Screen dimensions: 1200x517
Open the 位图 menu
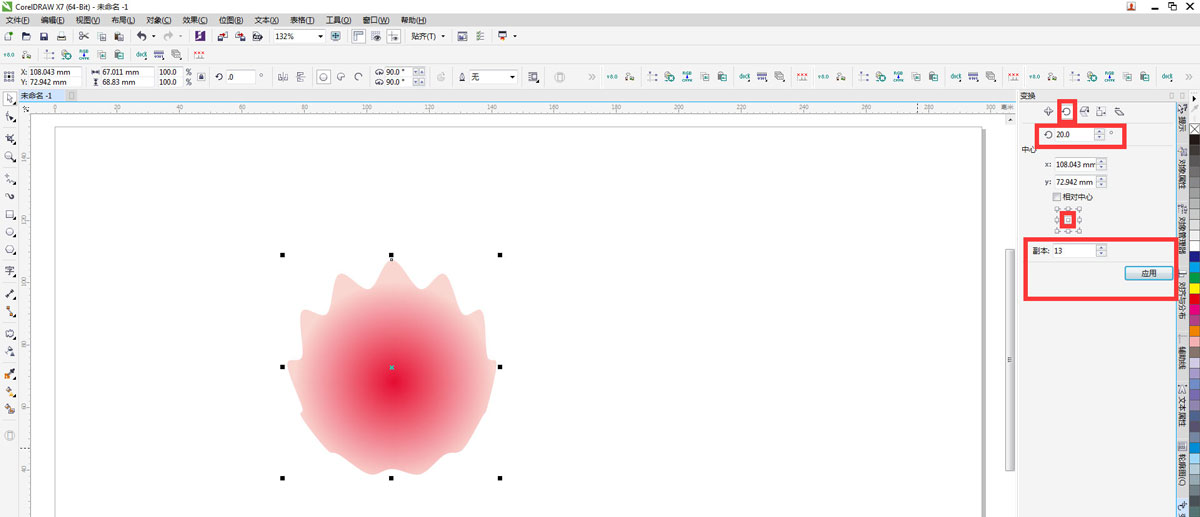pos(230,20)
